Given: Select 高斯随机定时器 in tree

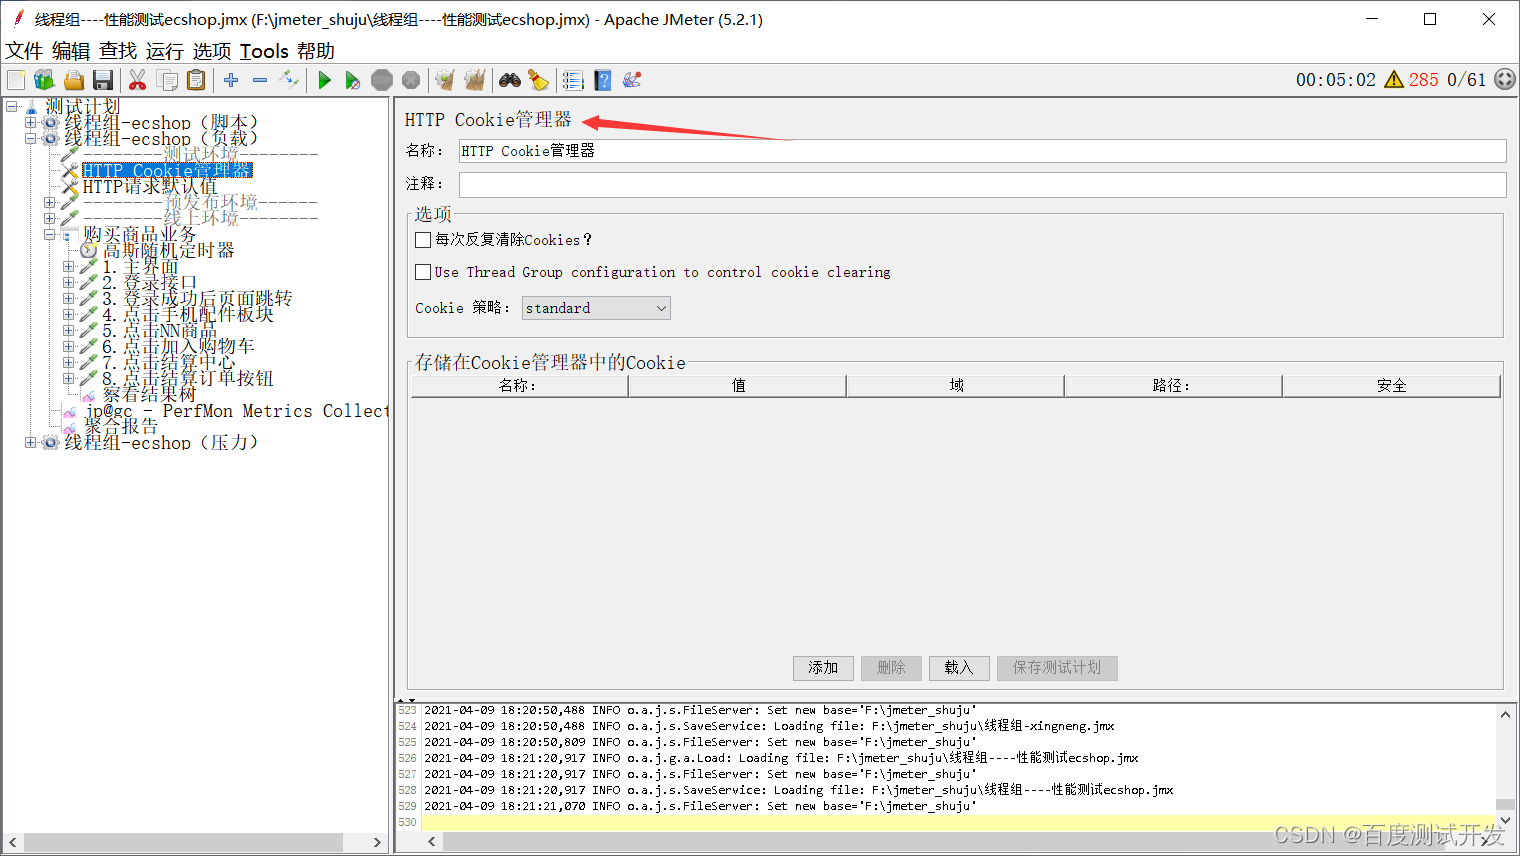Looking at the screenshot, I should [x=169, y=251].
